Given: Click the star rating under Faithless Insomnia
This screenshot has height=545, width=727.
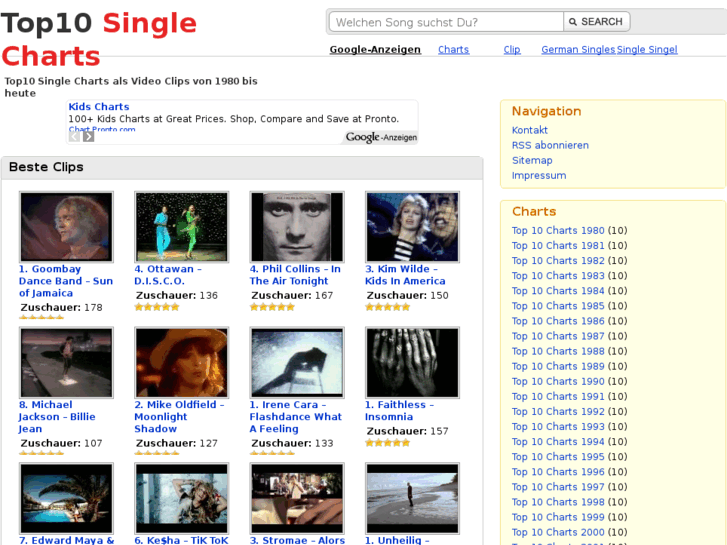Looking at the screenshot, I should click(388, 442).
